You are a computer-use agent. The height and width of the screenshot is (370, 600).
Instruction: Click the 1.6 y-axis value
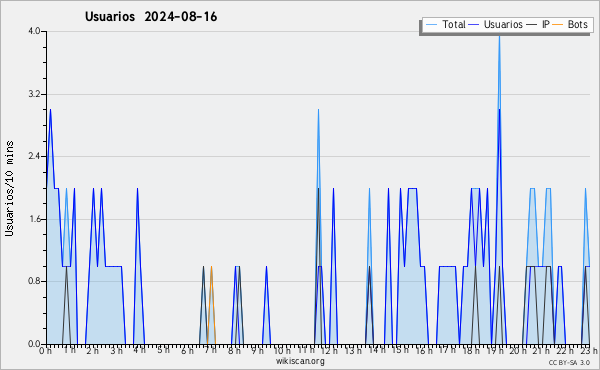point(34,219)
